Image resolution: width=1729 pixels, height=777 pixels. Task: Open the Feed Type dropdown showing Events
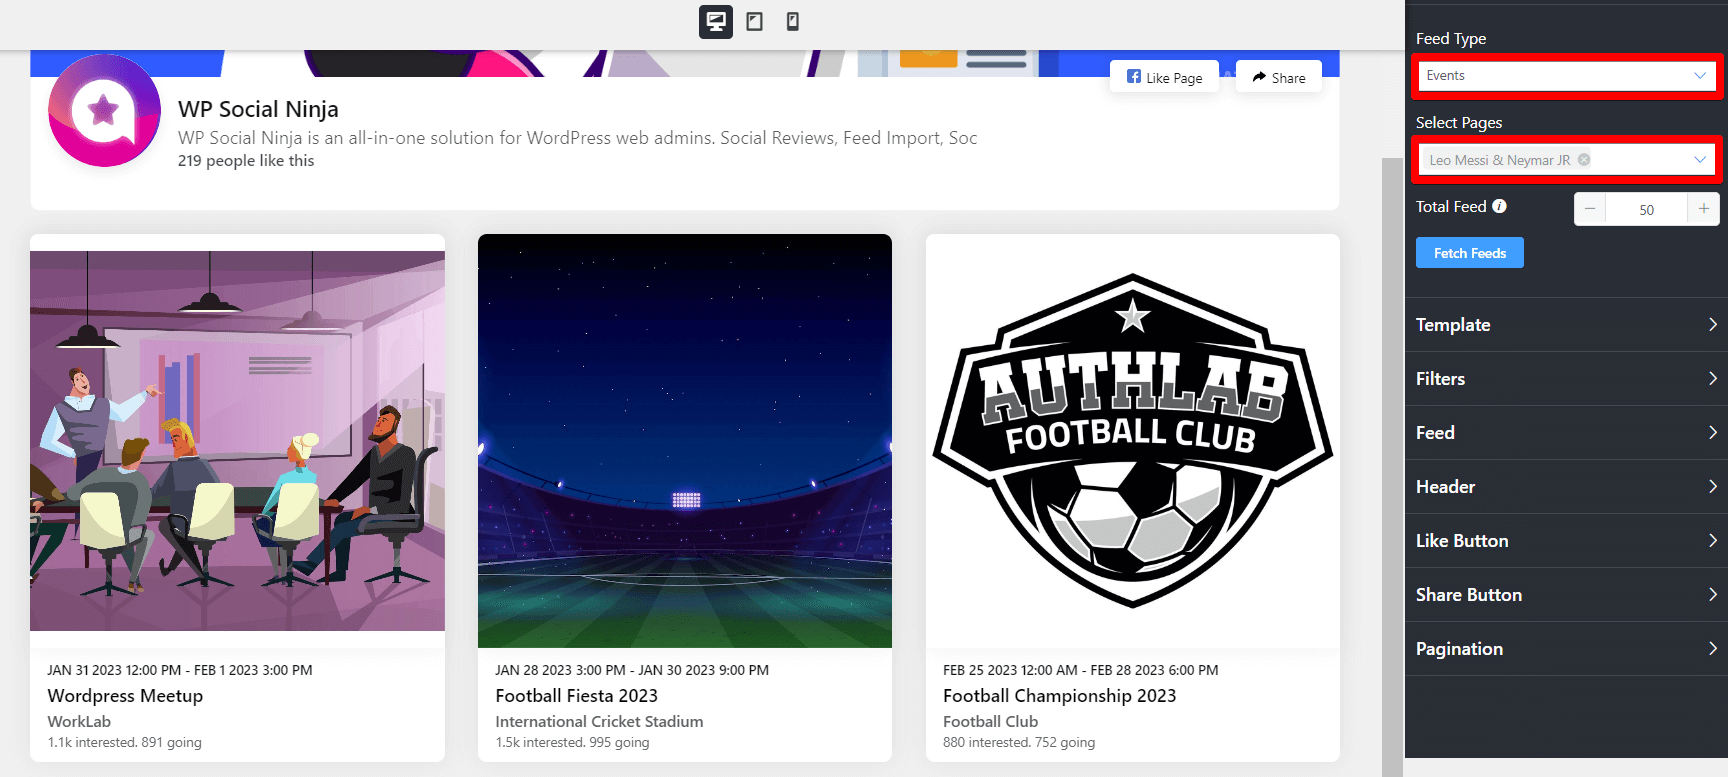1566,75
